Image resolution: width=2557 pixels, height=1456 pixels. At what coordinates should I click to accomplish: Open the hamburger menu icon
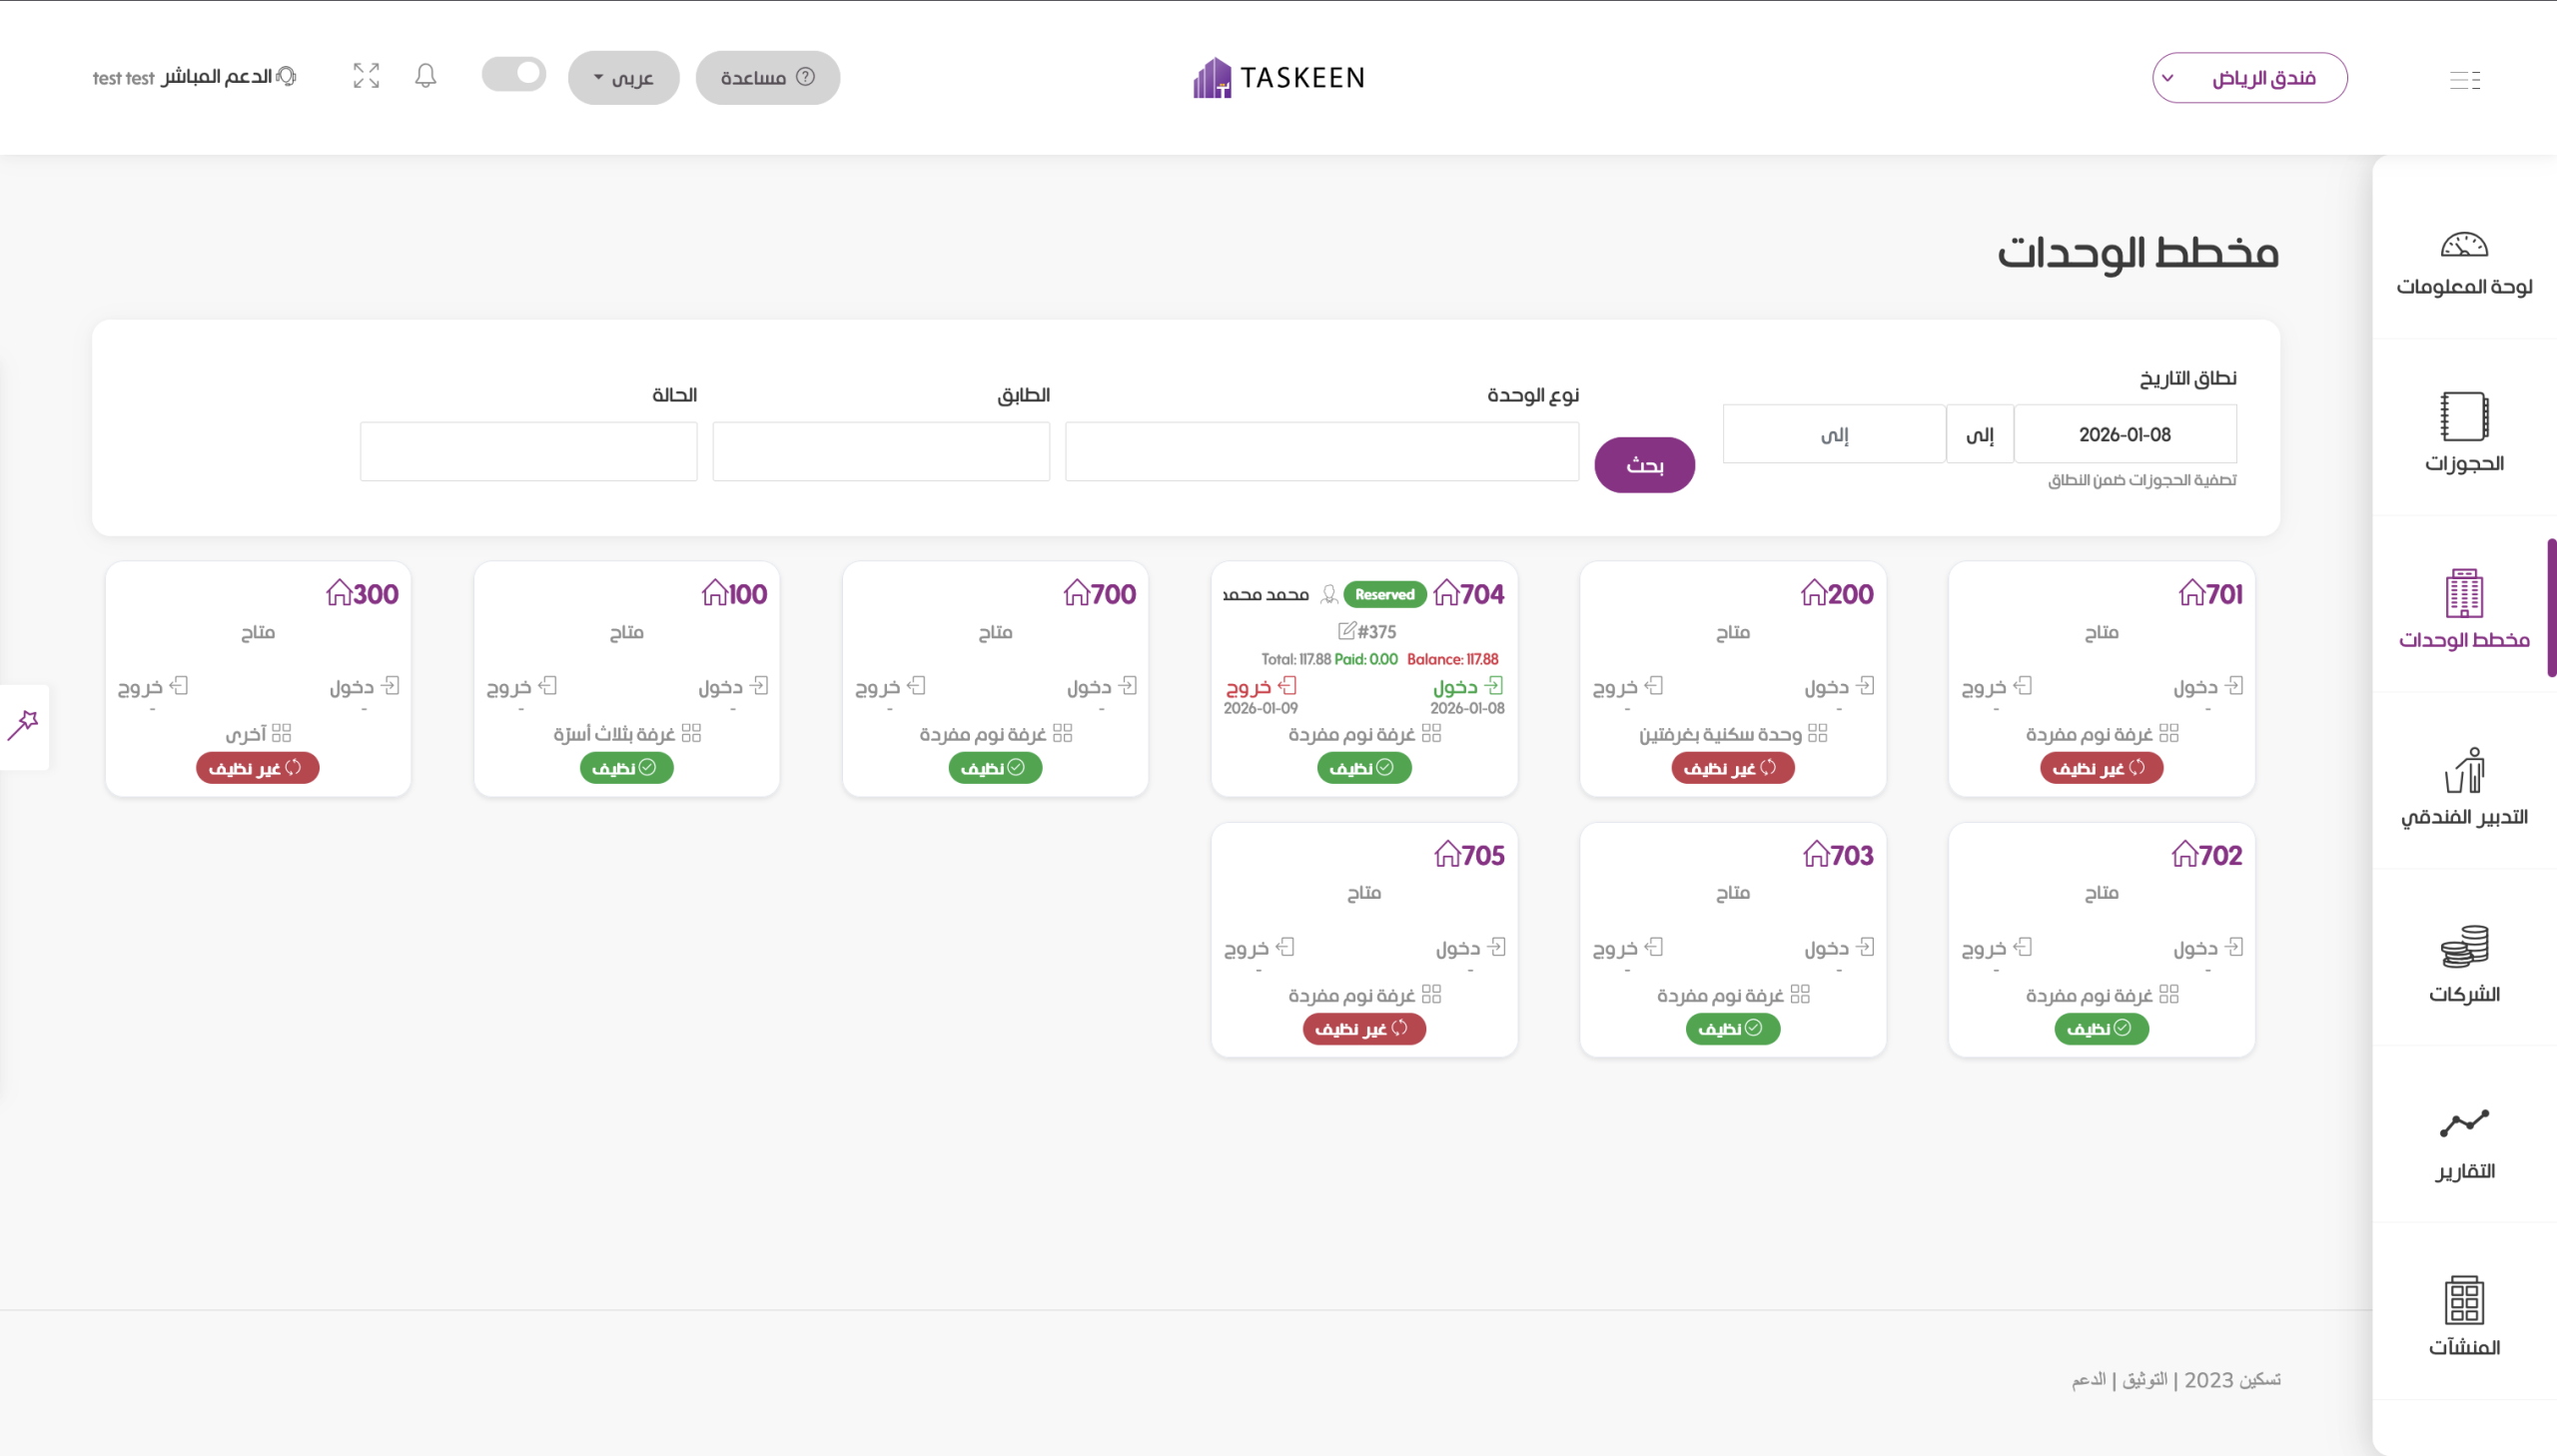click(x=2464, y=80)
